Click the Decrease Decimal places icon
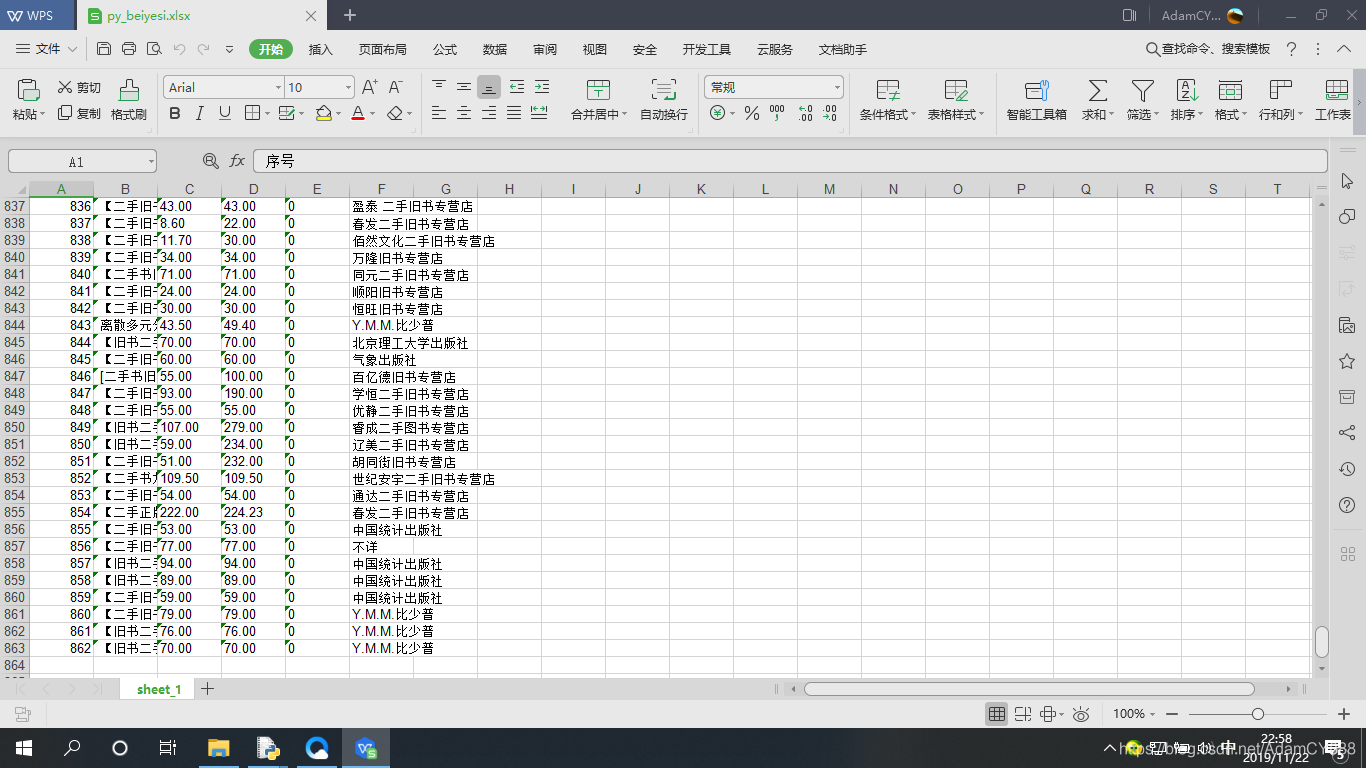This screenshot has width=1366, height=768. (830, 114)
